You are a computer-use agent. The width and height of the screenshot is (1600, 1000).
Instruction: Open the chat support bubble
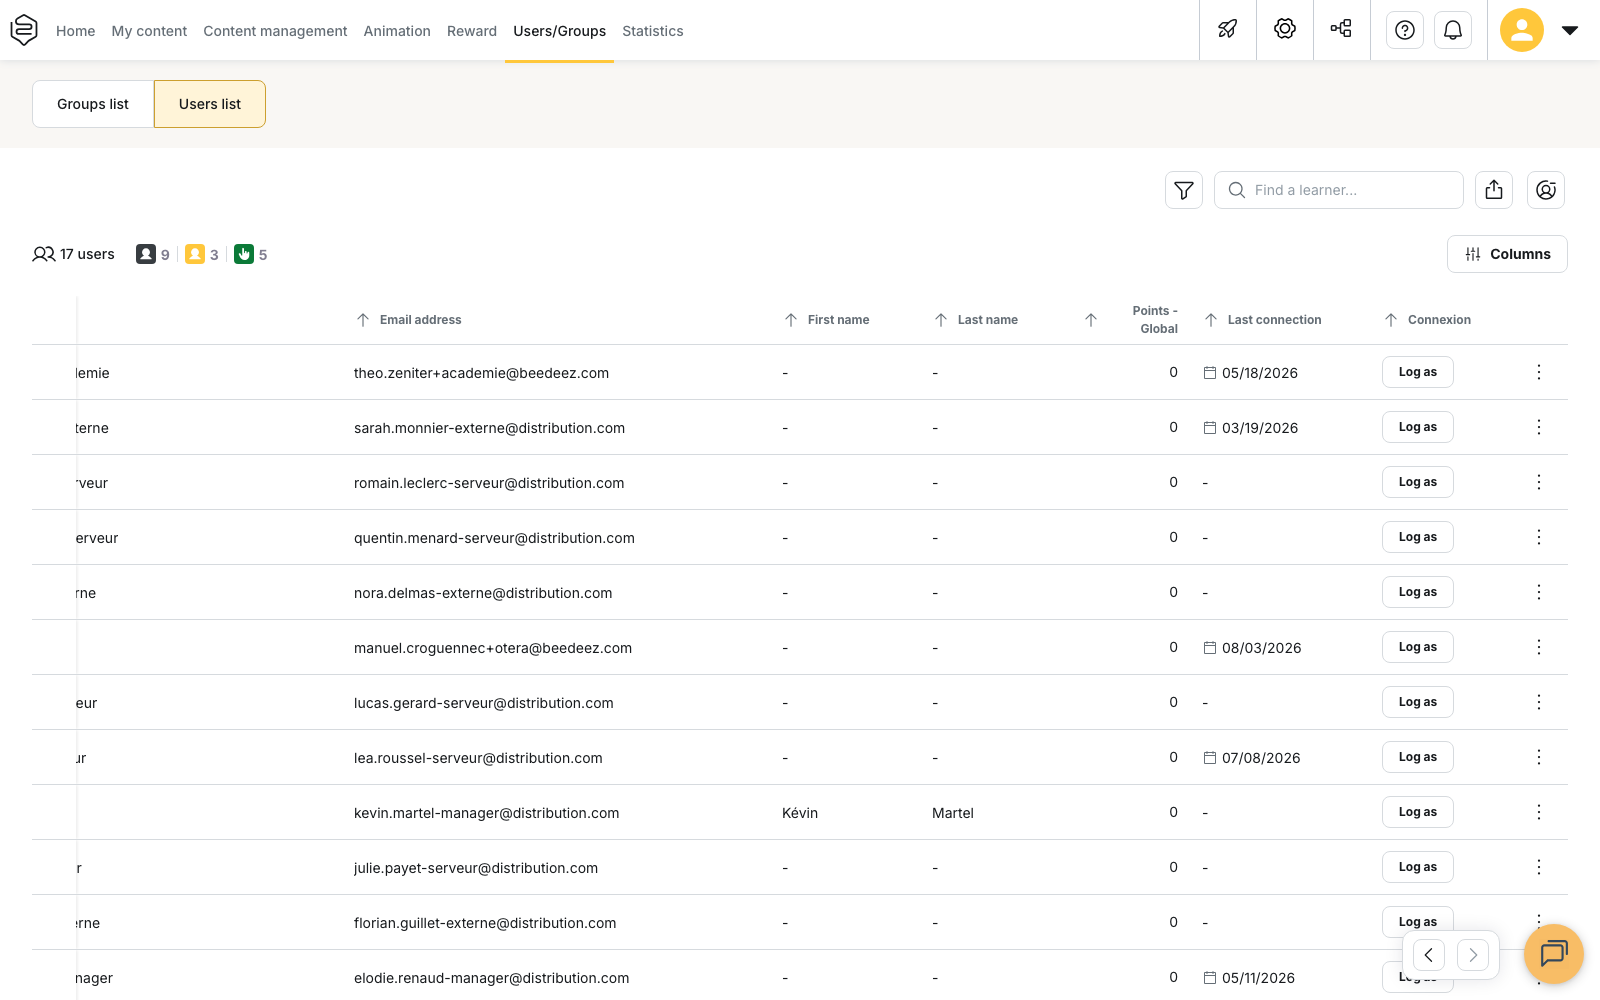[x=1554, y=954]
